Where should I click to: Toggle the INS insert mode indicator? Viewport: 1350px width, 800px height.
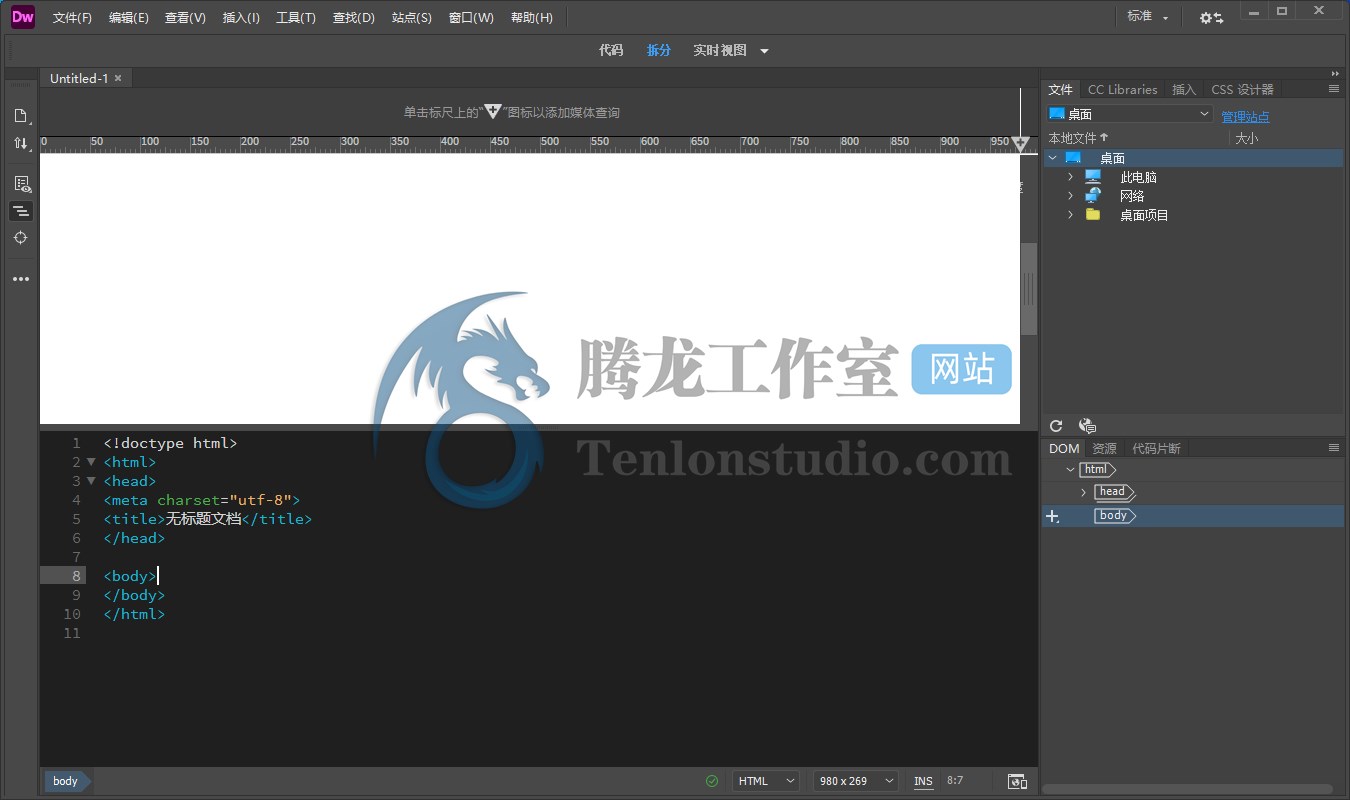click(923, 781)
